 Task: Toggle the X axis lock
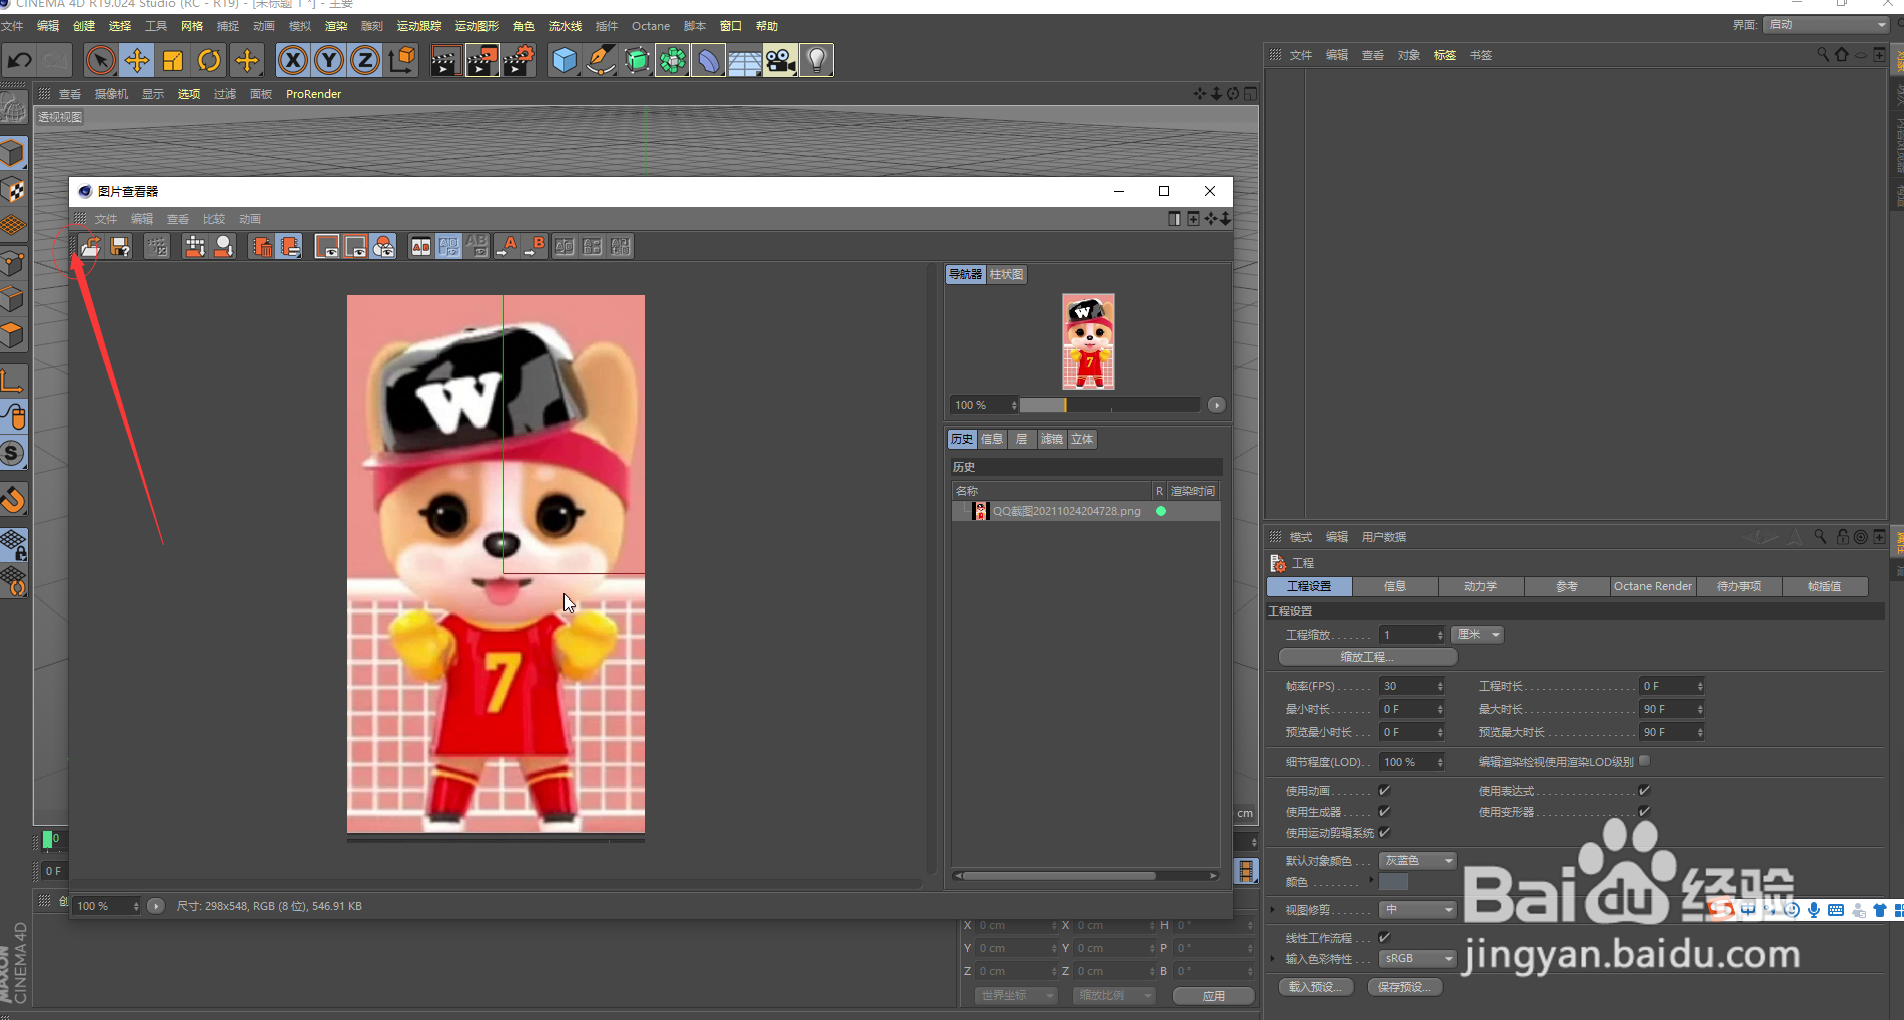click(x=292, y=61)
